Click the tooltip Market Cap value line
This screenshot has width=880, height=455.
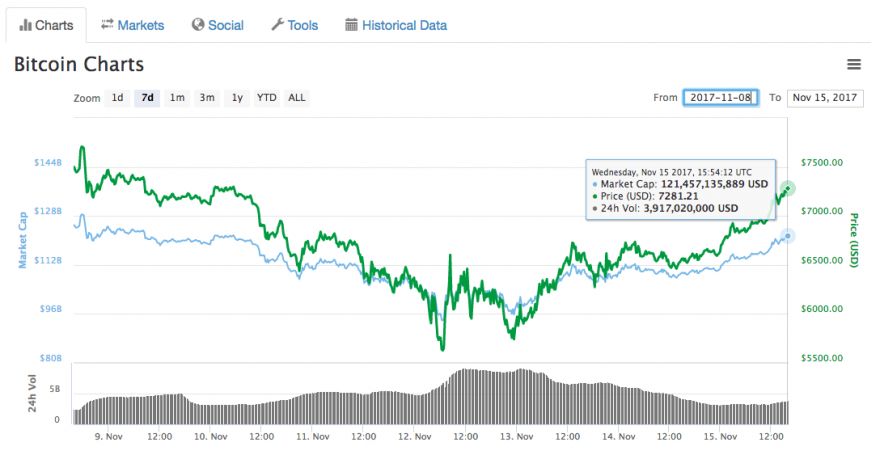[x=681, y=184]
